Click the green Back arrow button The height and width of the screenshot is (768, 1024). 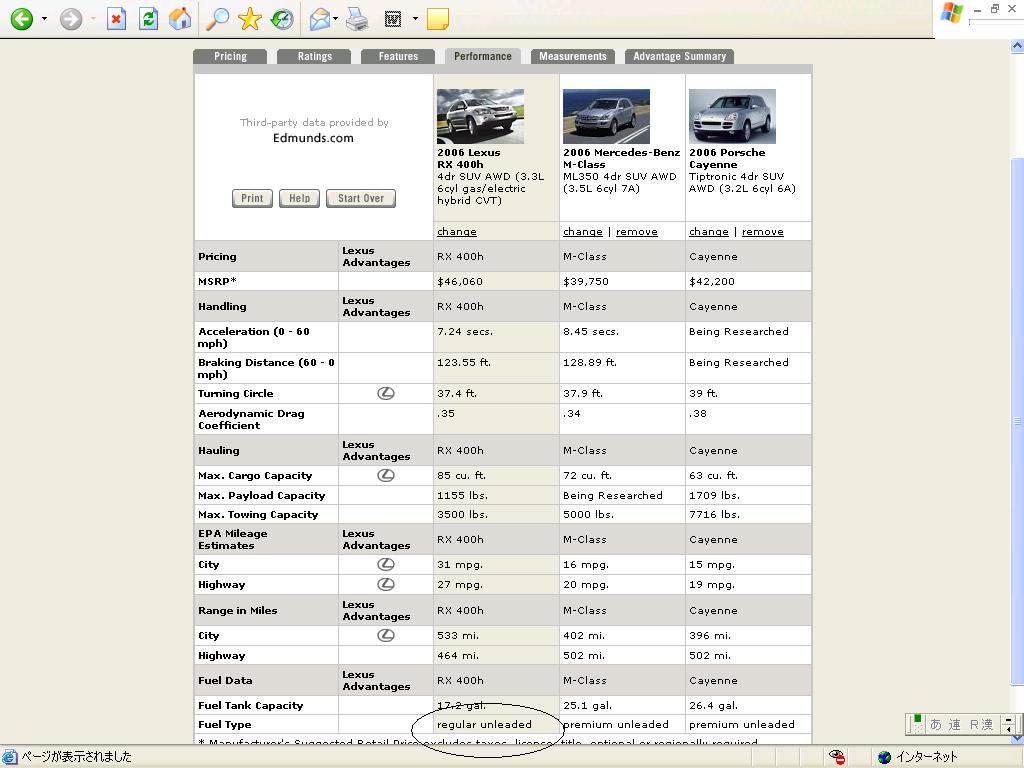click(x=22, y=19)
